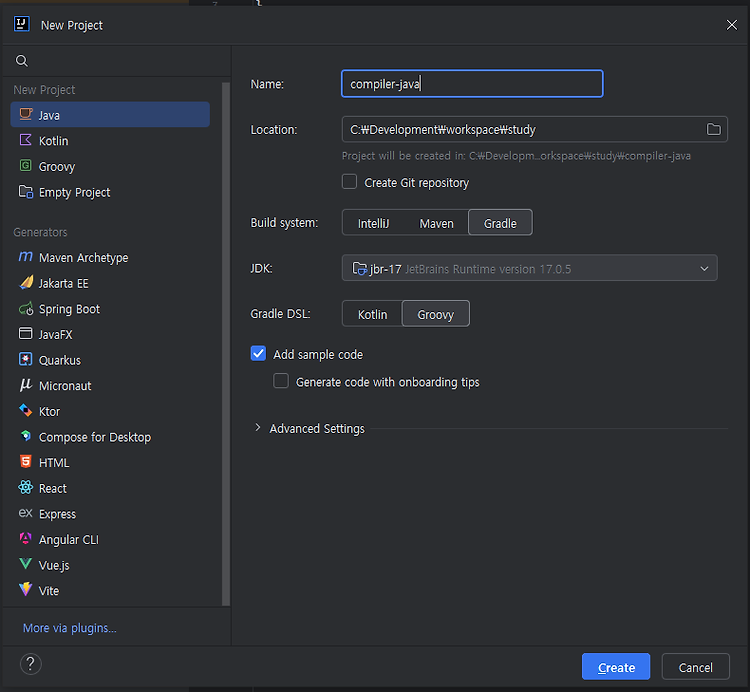Browse location with folder icon
This screenshot has height=692, width=750.
click(714, 129)
